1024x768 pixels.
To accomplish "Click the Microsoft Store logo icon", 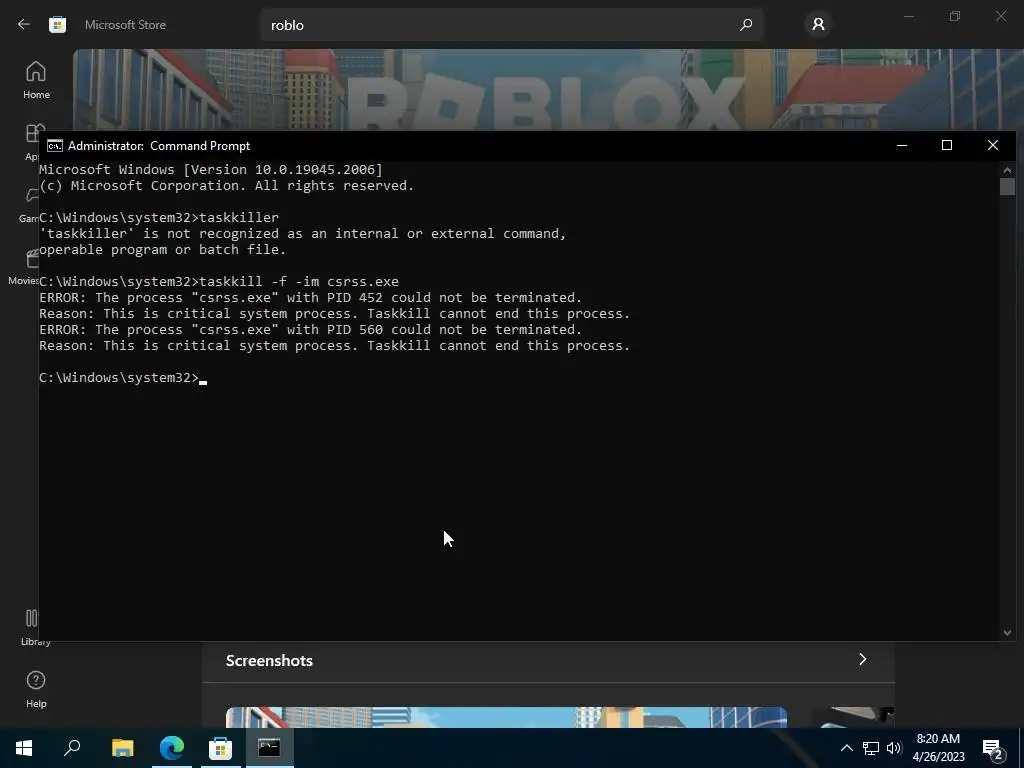I will click(57, 25).
